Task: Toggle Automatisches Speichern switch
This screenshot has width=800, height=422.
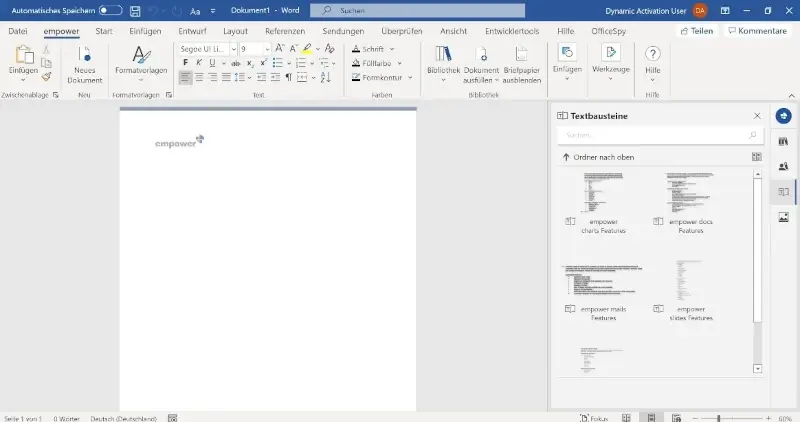Action: pos(110,10)
